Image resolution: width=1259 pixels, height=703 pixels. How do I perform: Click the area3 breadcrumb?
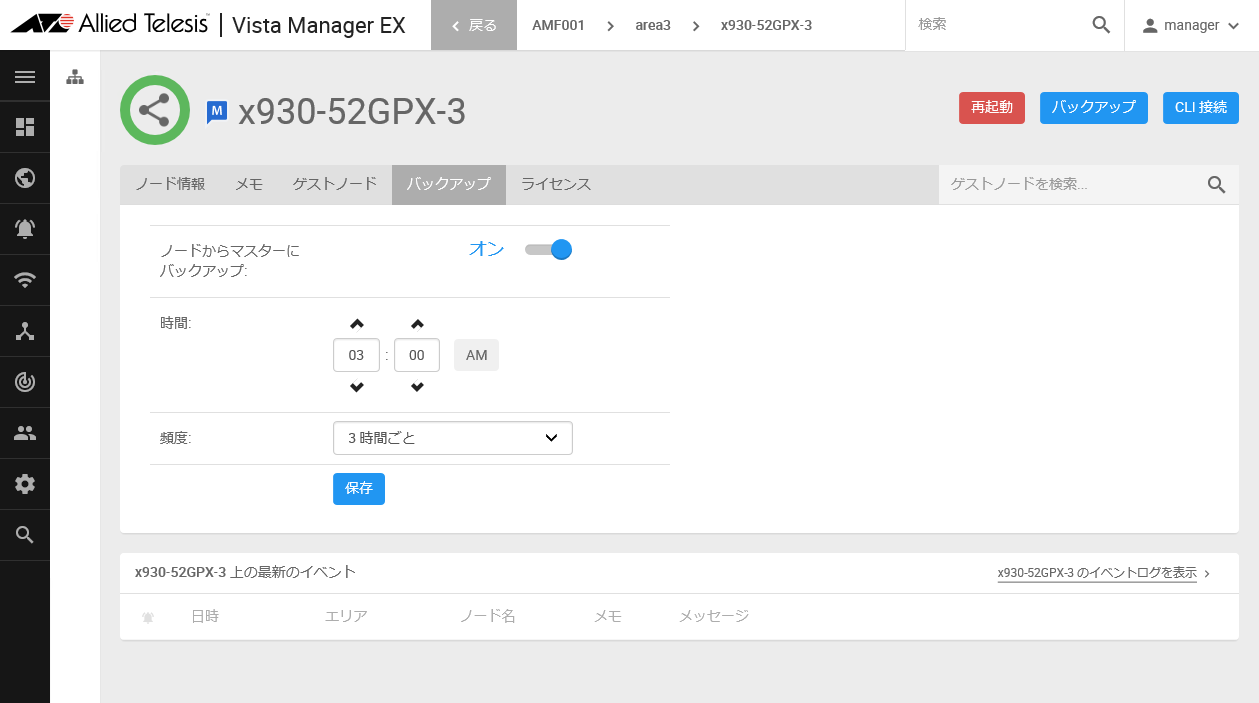pos(653,25)
